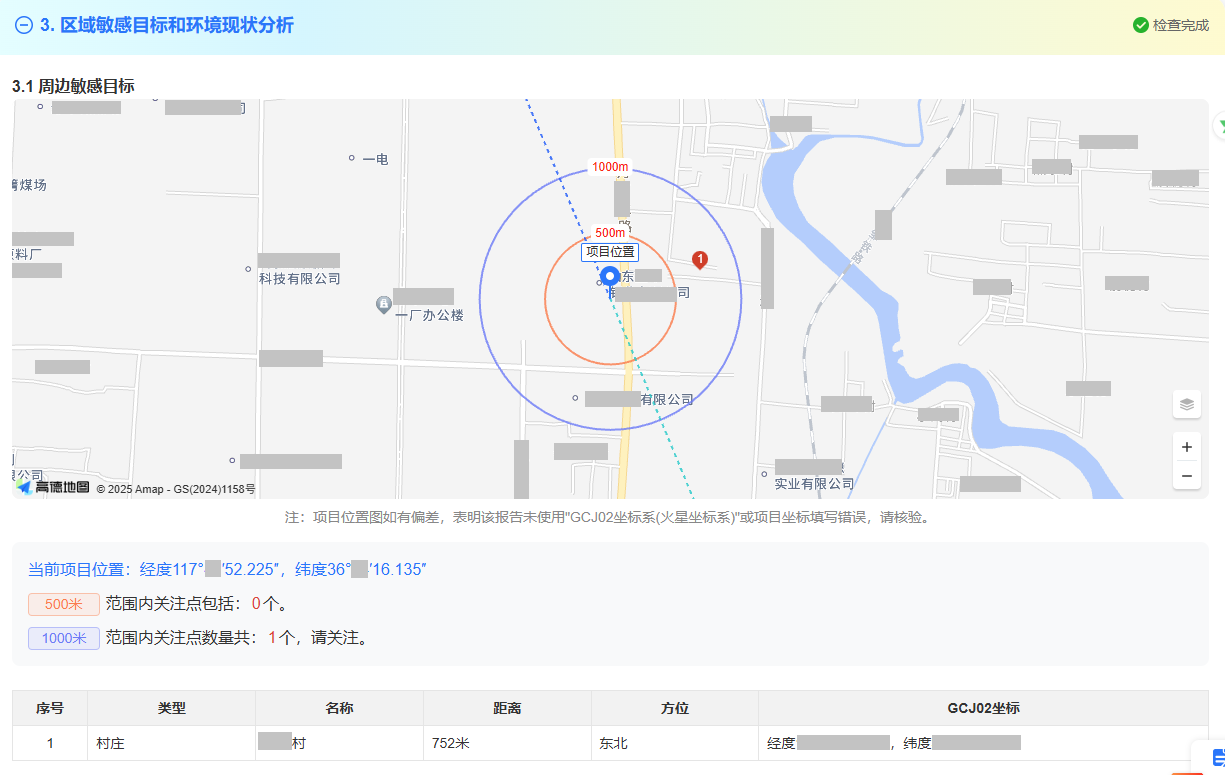Click the 一厂办公楼 building icon
This screenshot has width=1225, height=775.
point(382,303)
